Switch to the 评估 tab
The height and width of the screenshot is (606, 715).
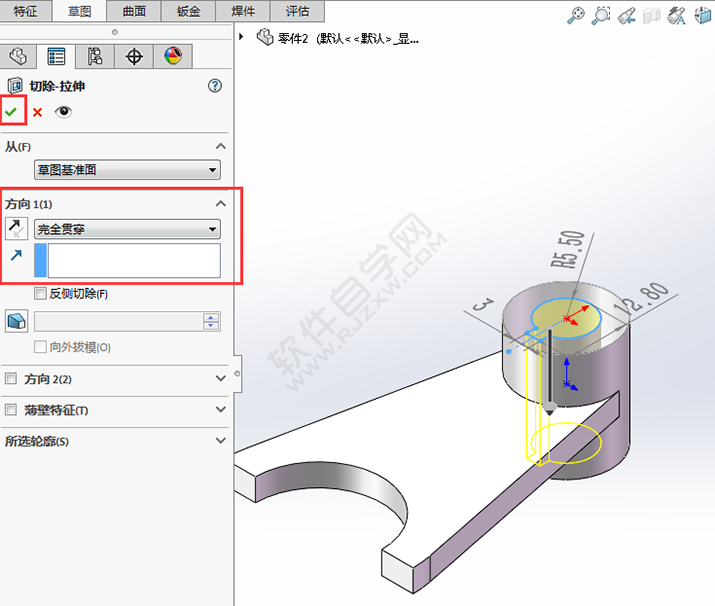click(x=297, y=11)
